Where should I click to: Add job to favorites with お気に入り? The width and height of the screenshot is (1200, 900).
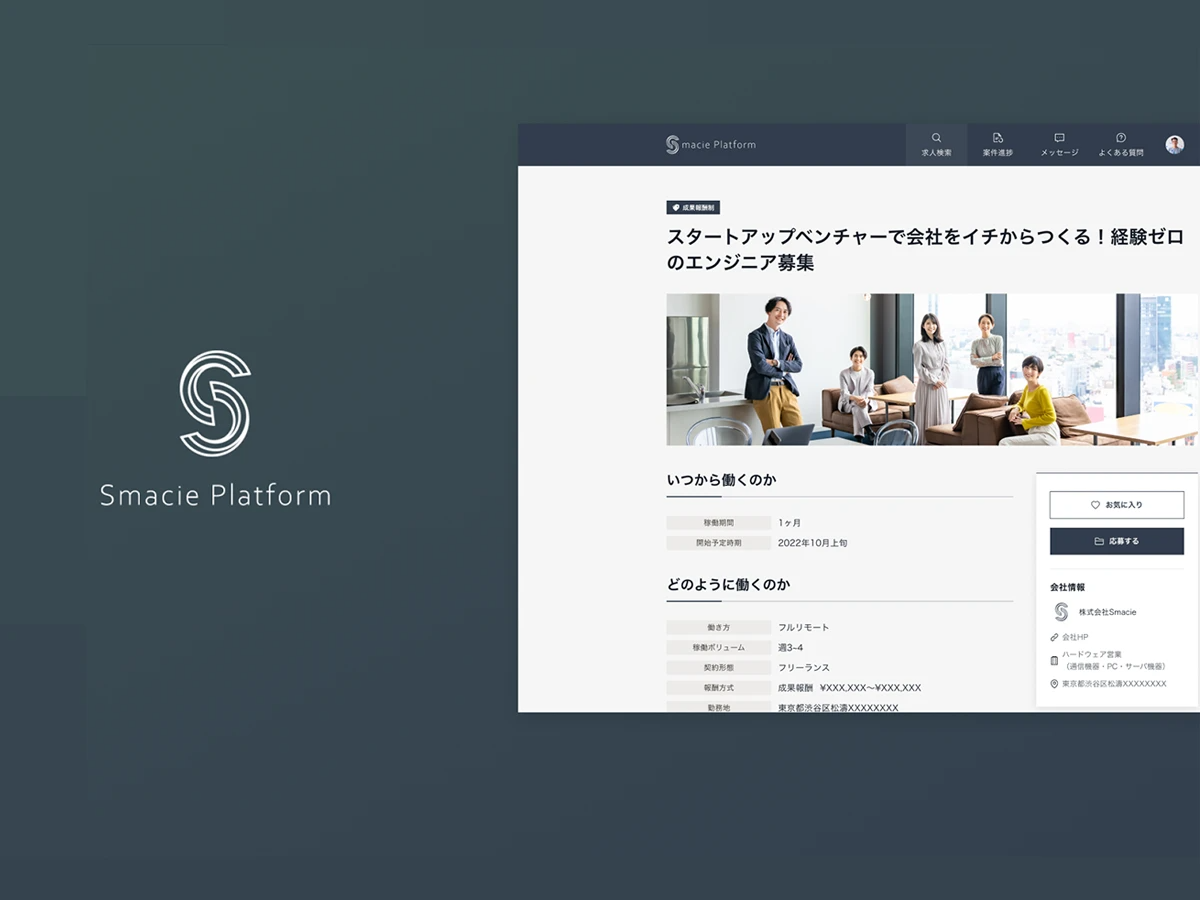[1116, 505]
